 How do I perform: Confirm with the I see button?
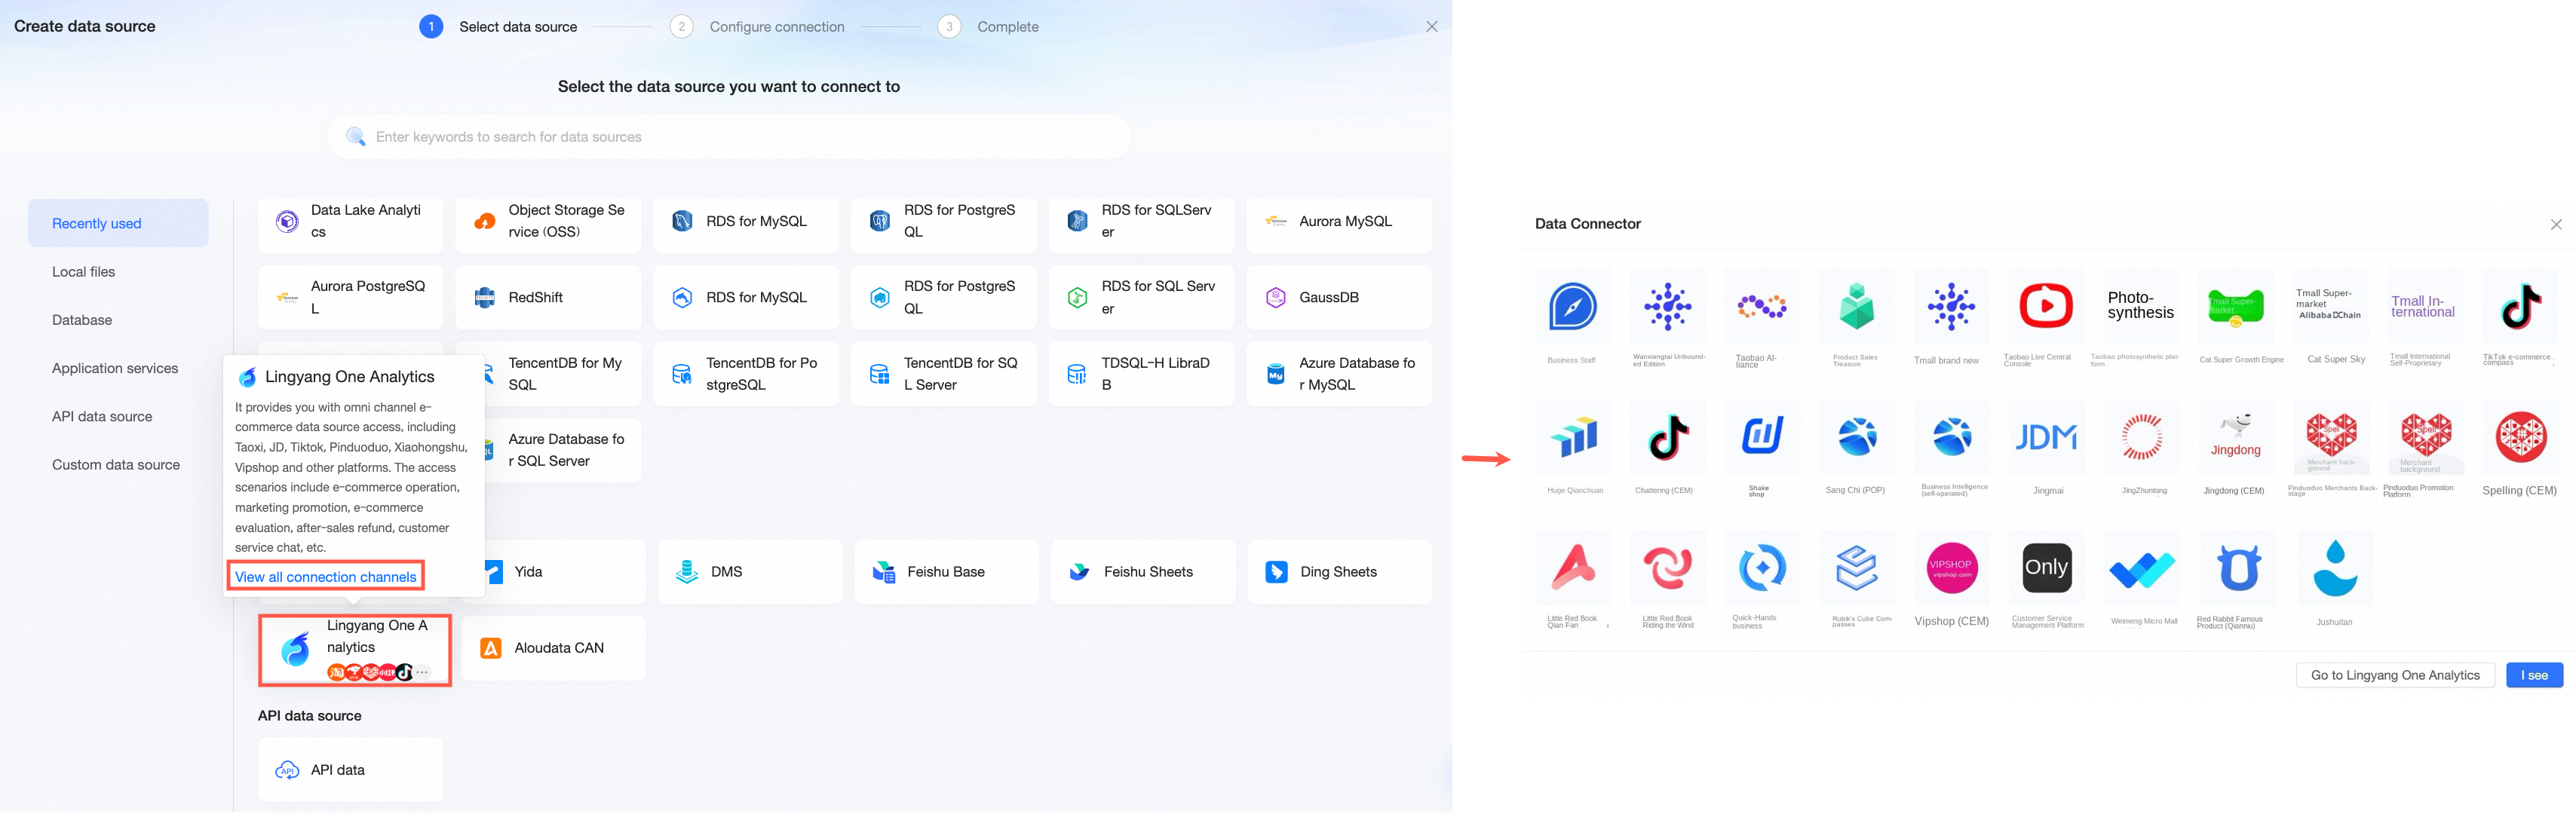click(2534, 676)
